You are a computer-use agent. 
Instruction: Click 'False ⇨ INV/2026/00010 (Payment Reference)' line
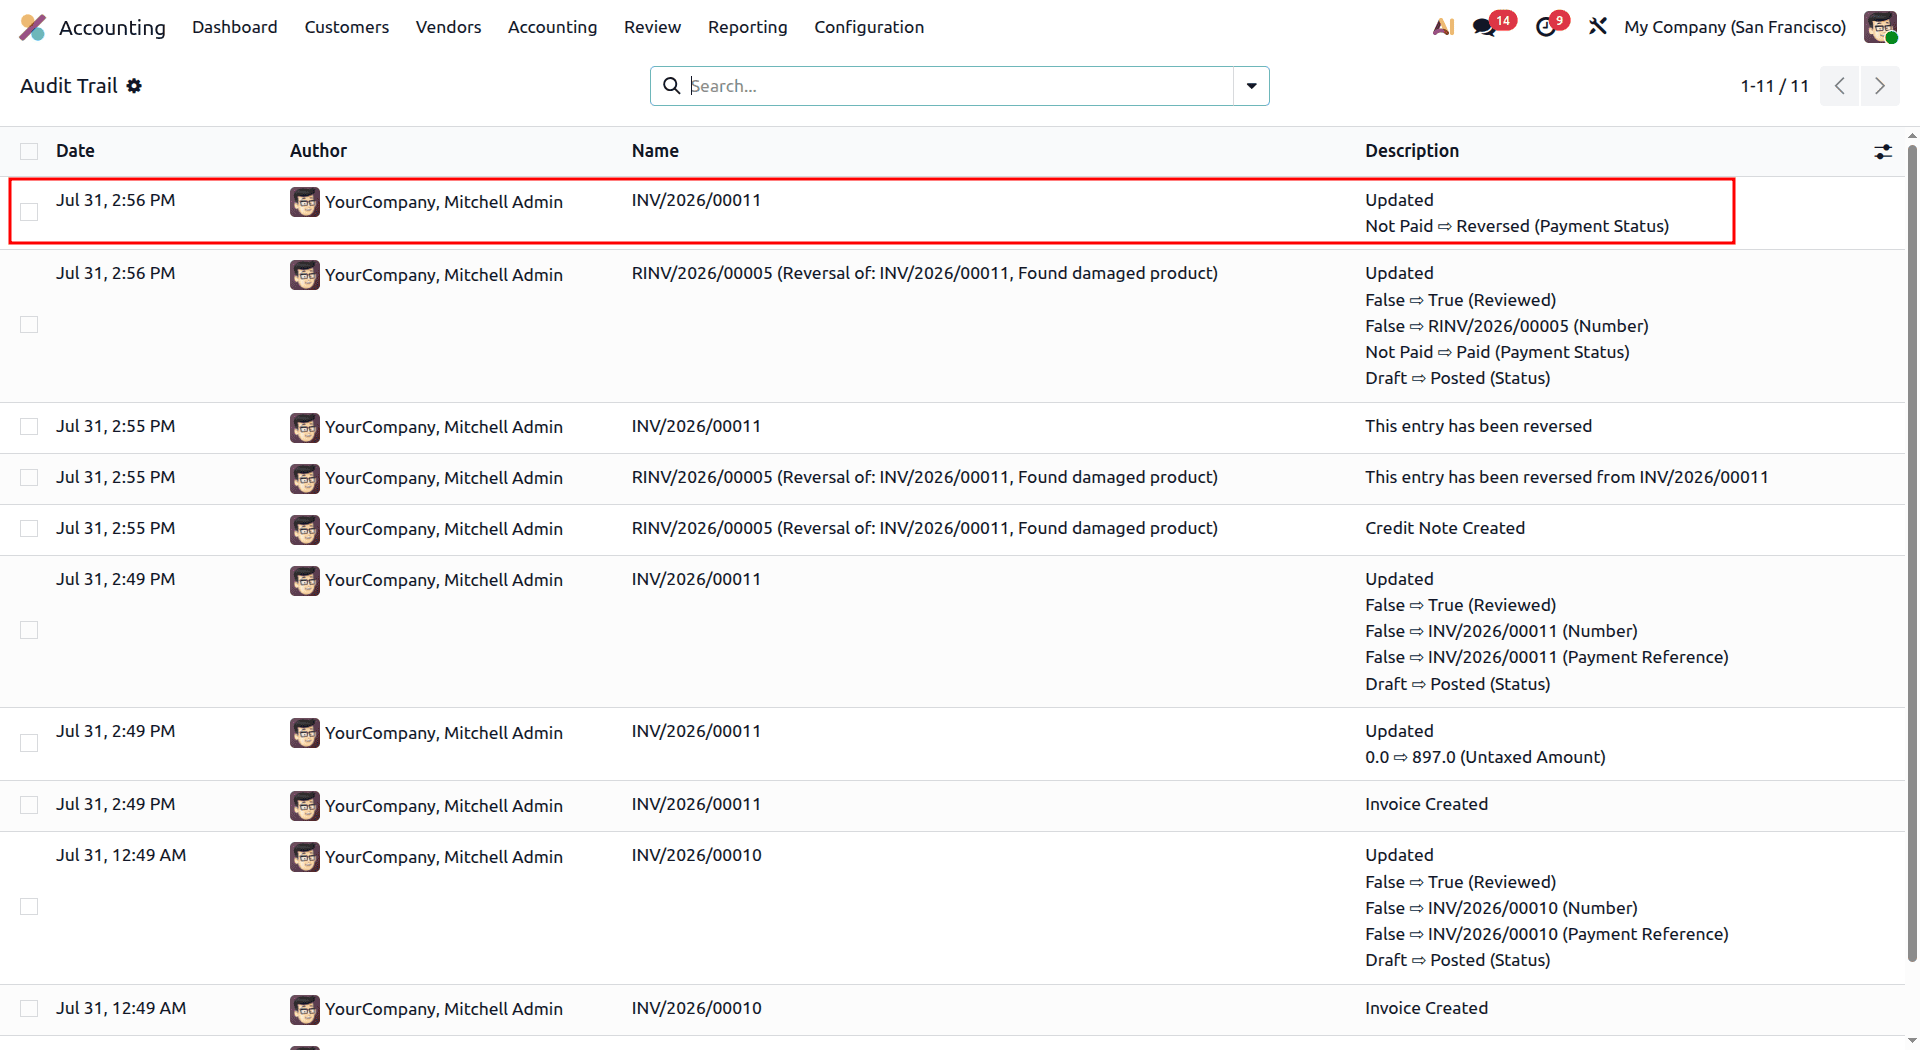click(x=1547, y=934)
